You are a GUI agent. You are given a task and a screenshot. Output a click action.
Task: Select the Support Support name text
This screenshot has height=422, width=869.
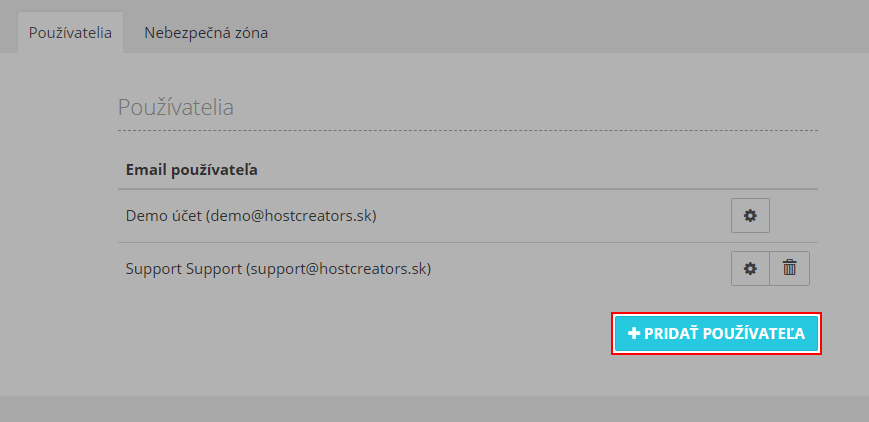[x=183, y=268]
